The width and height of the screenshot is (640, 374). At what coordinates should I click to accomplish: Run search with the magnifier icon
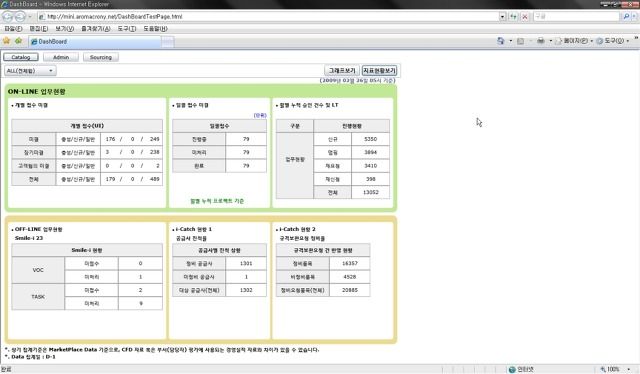(626, 17)
